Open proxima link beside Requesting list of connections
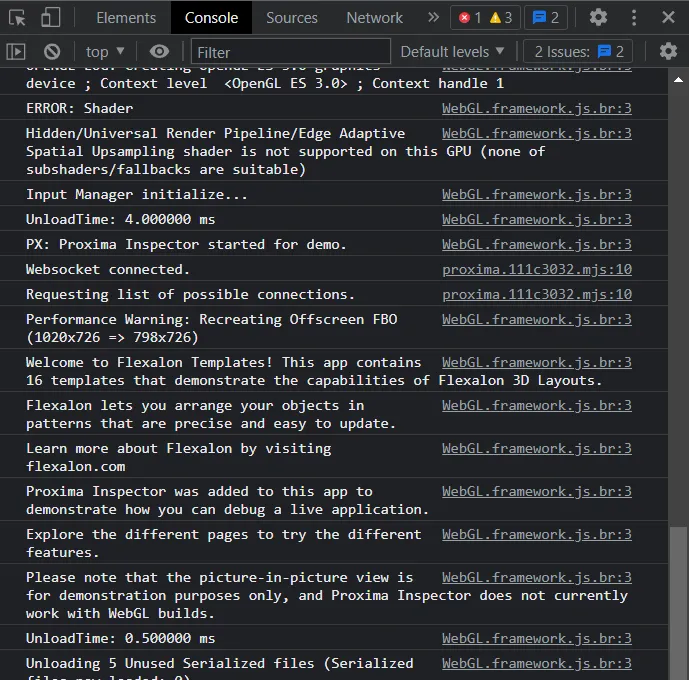 pos(537,294)
